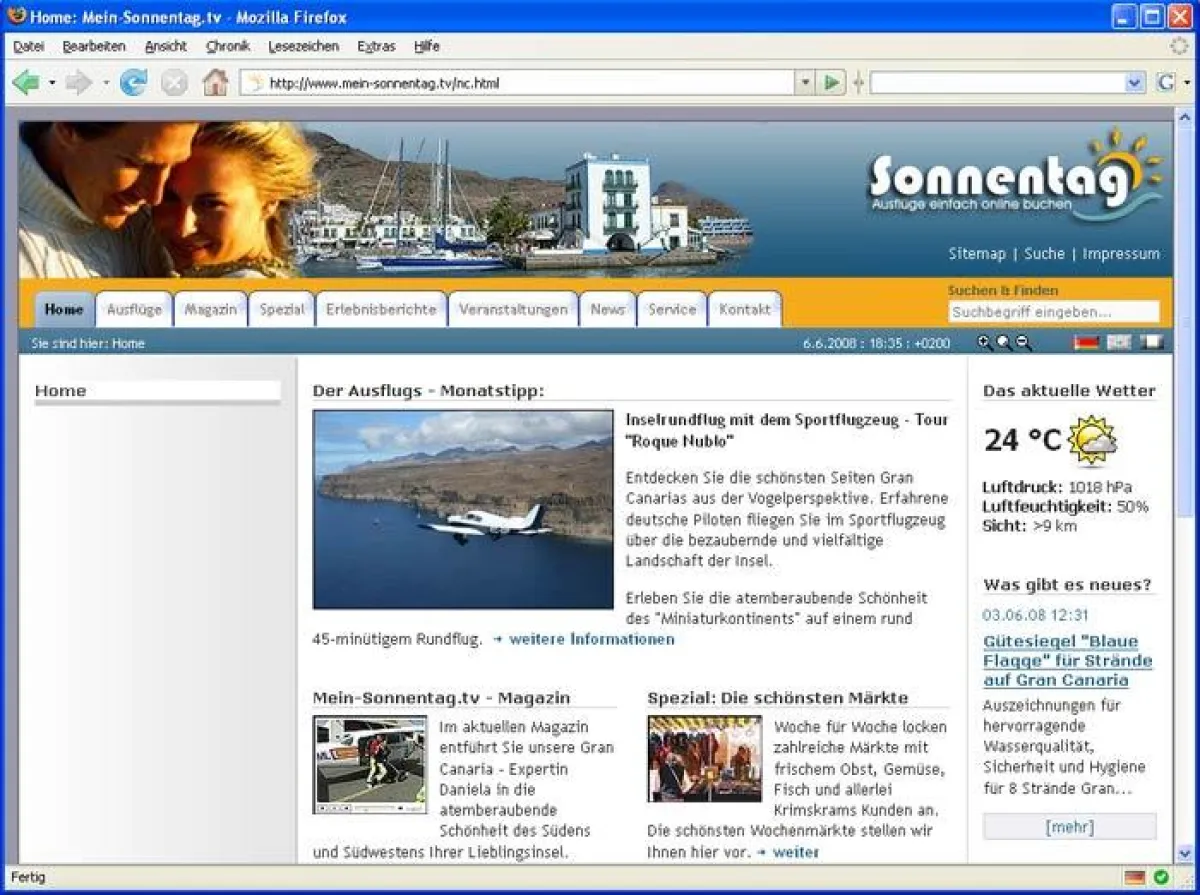The image size is (1200, 895).
Task: Switch to the Ausflüge tab
Action: pyautogui.click(x=134, y=310)
